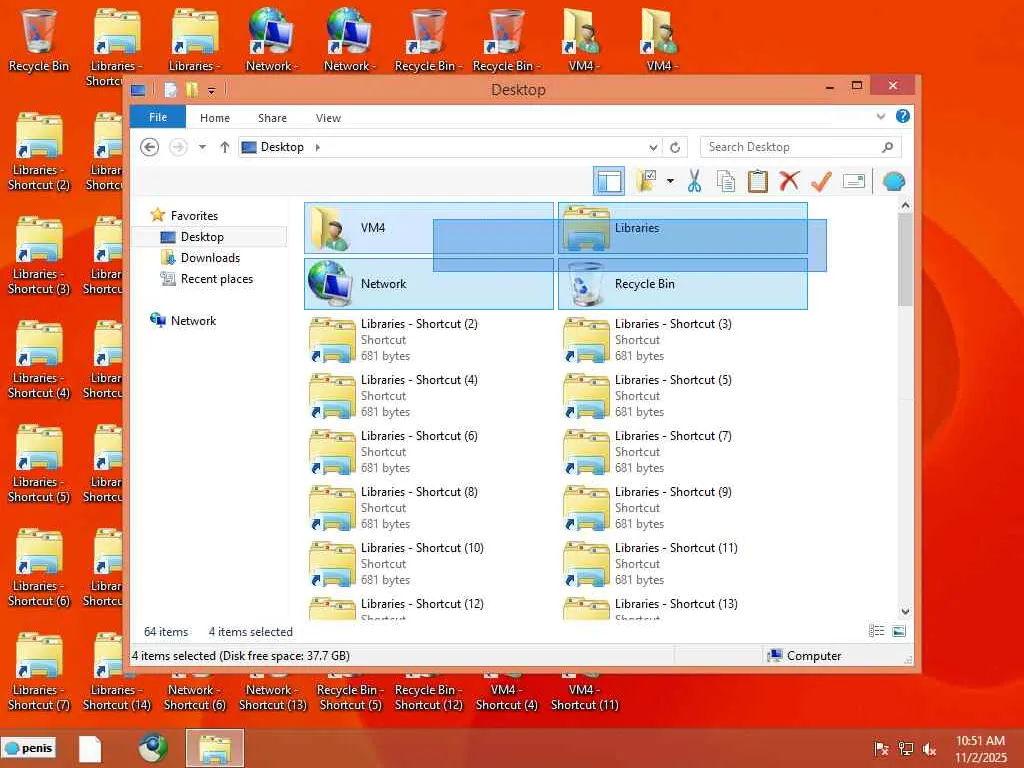Paste with the clipboard icon
This screenshot has height=768, width=1024.
758,181
